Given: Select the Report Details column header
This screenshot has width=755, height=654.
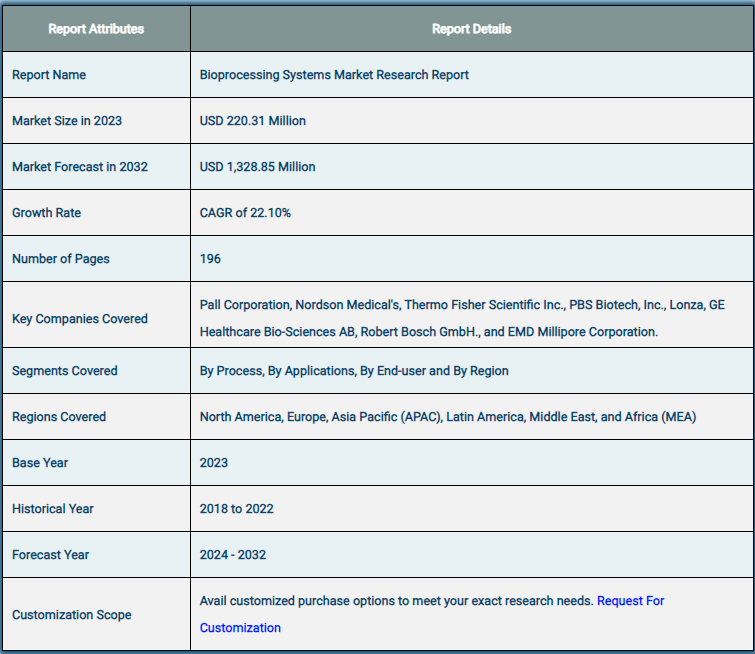Looking at the screenshot, I should coord(471,29).
